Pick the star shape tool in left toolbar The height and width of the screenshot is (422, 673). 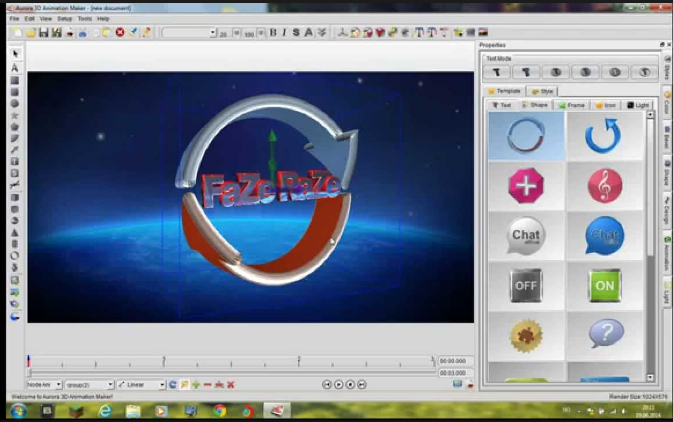[x=15, y=115]
